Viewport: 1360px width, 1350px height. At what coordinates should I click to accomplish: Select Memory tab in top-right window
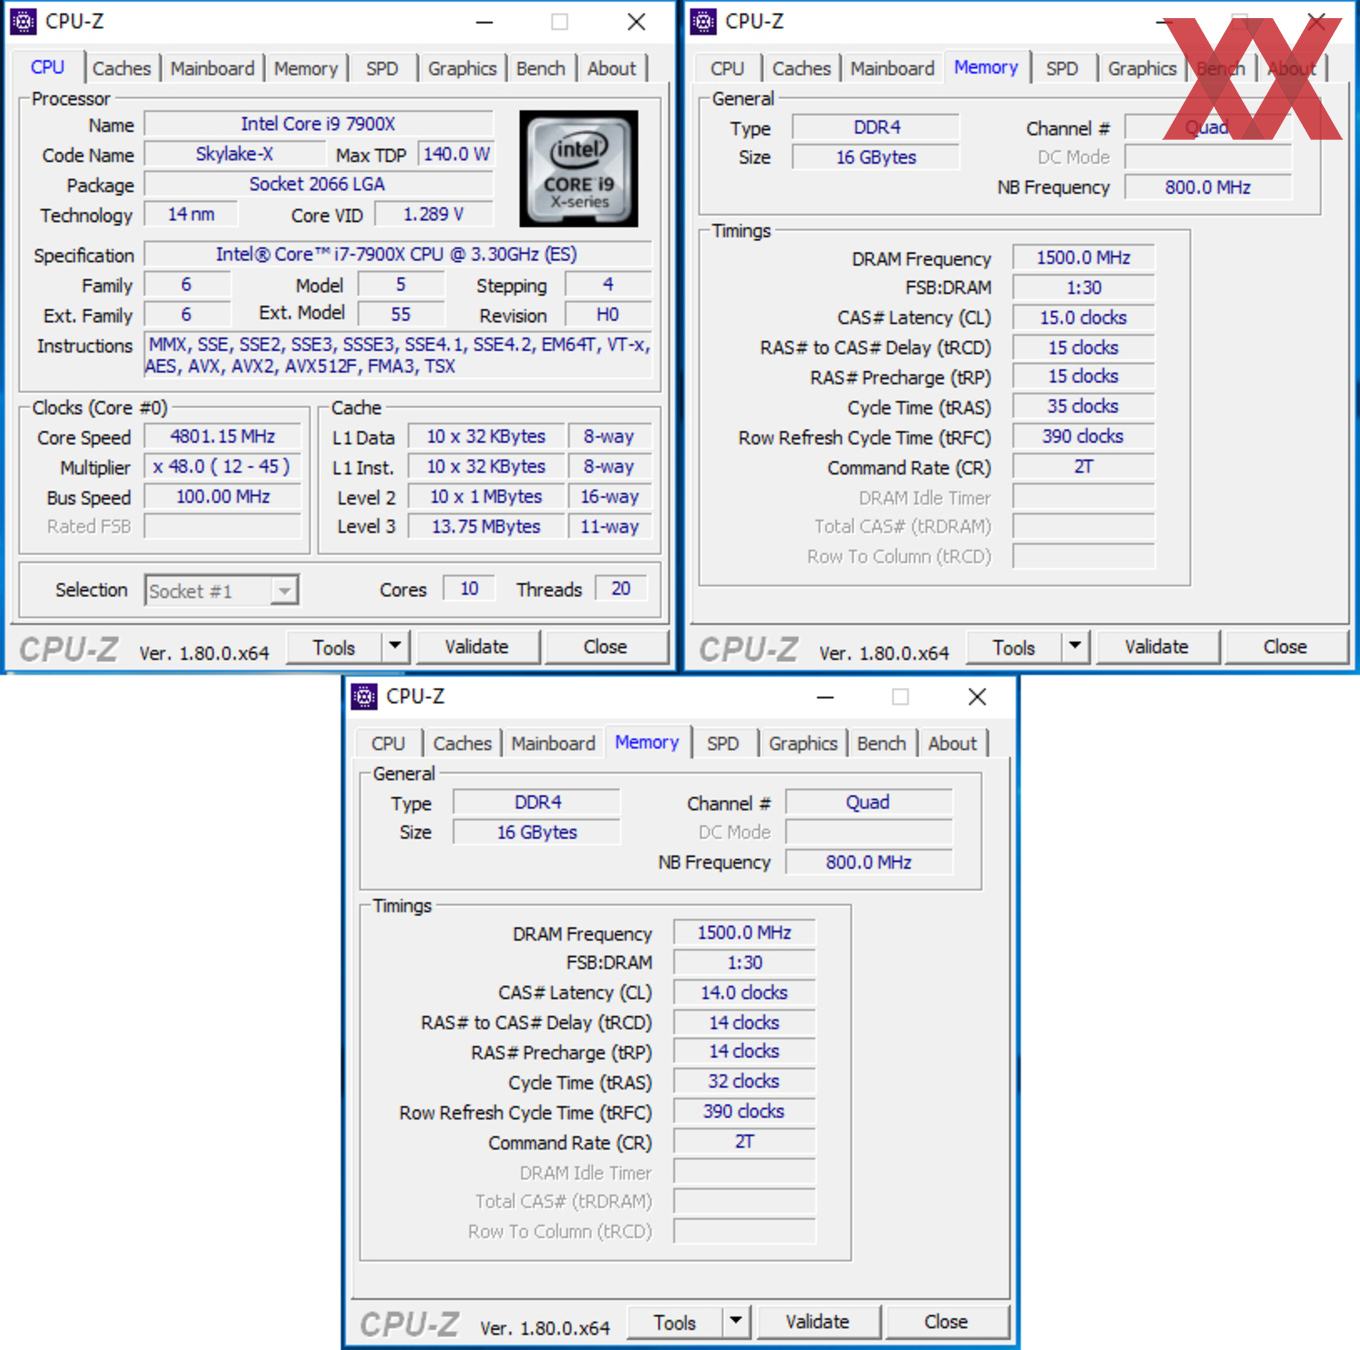[x=985, y=67]
